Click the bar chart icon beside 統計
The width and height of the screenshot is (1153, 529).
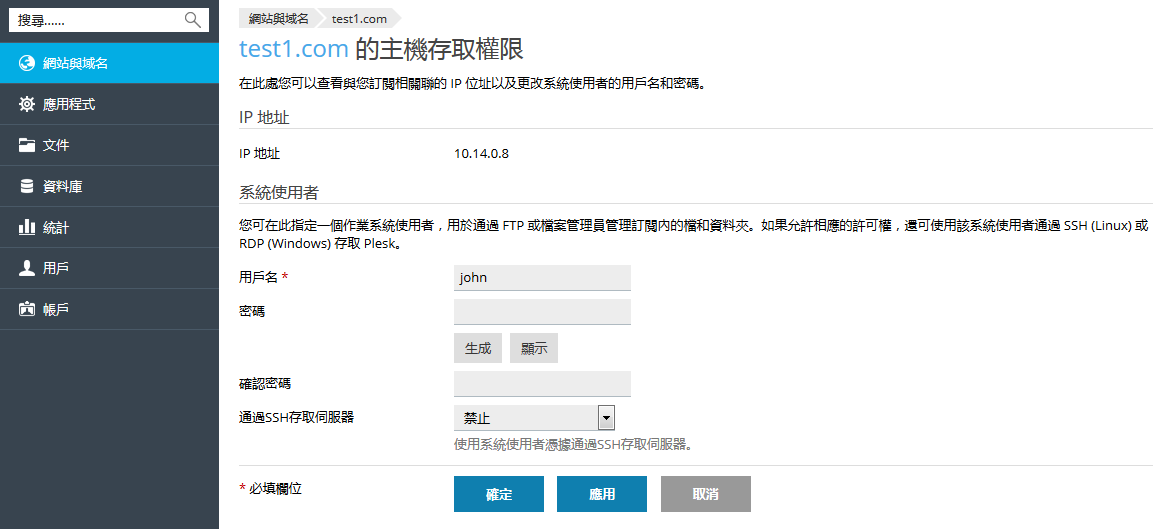[x=26, y=227]
